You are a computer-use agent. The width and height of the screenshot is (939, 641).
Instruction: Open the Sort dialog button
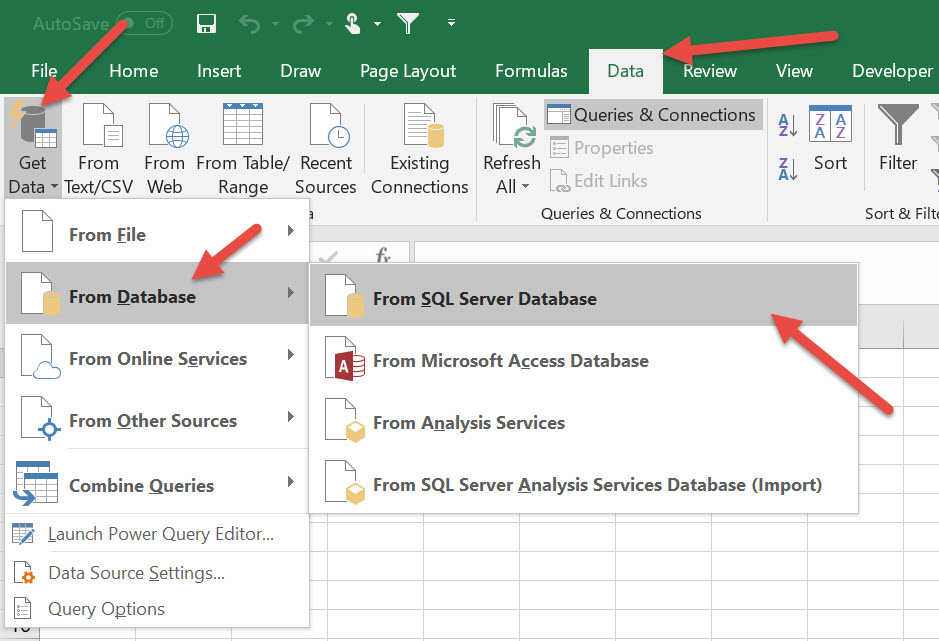point(830,140)
